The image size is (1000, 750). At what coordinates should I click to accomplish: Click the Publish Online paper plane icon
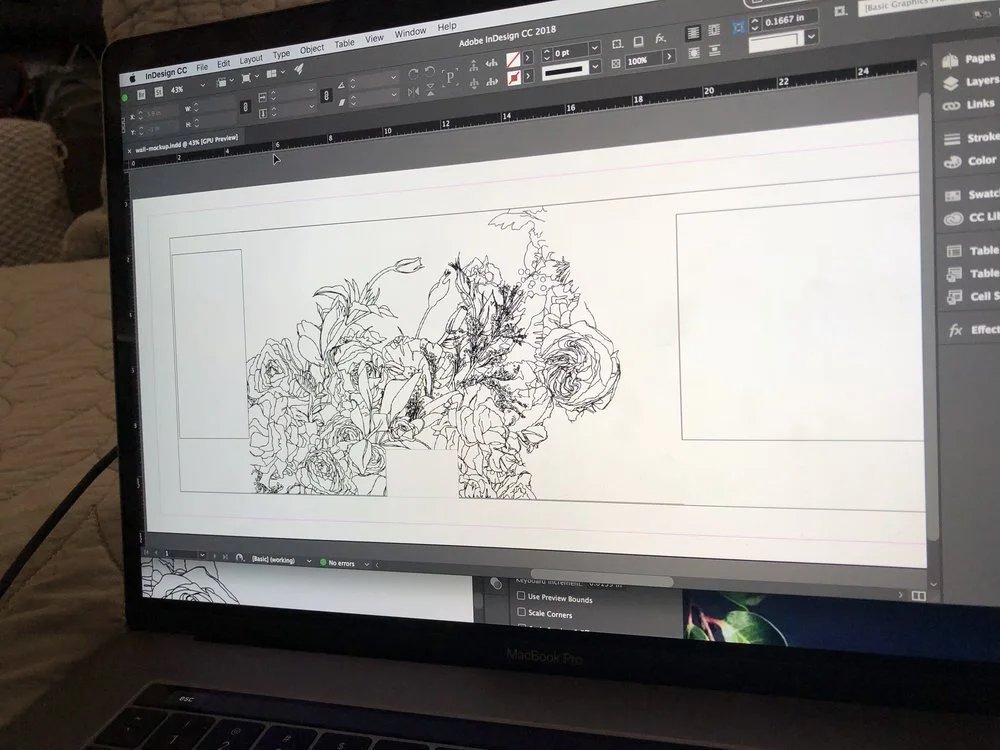299,70
